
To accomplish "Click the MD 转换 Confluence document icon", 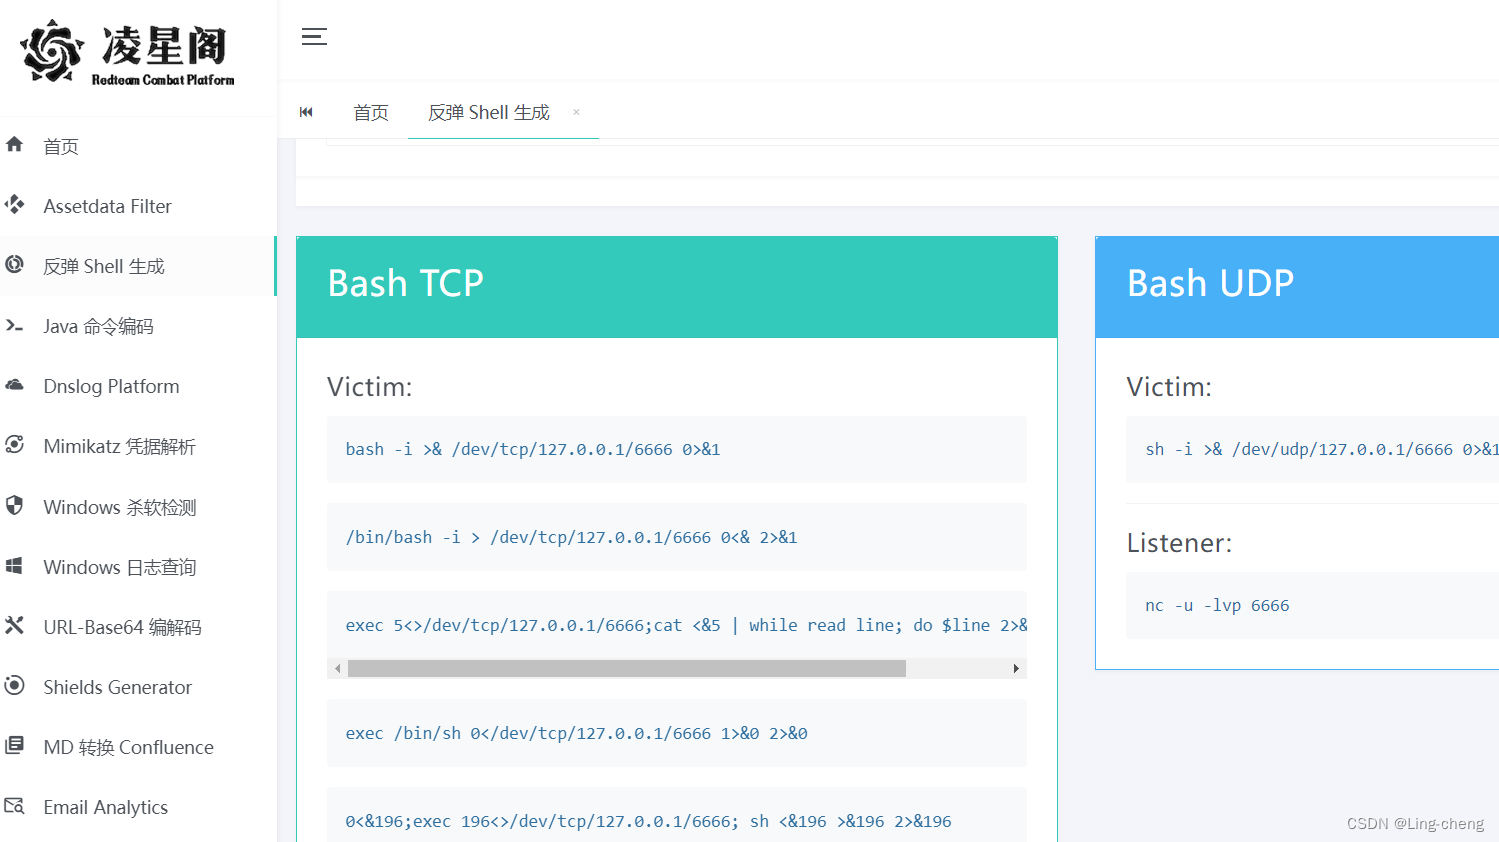I will click(14, 745).
